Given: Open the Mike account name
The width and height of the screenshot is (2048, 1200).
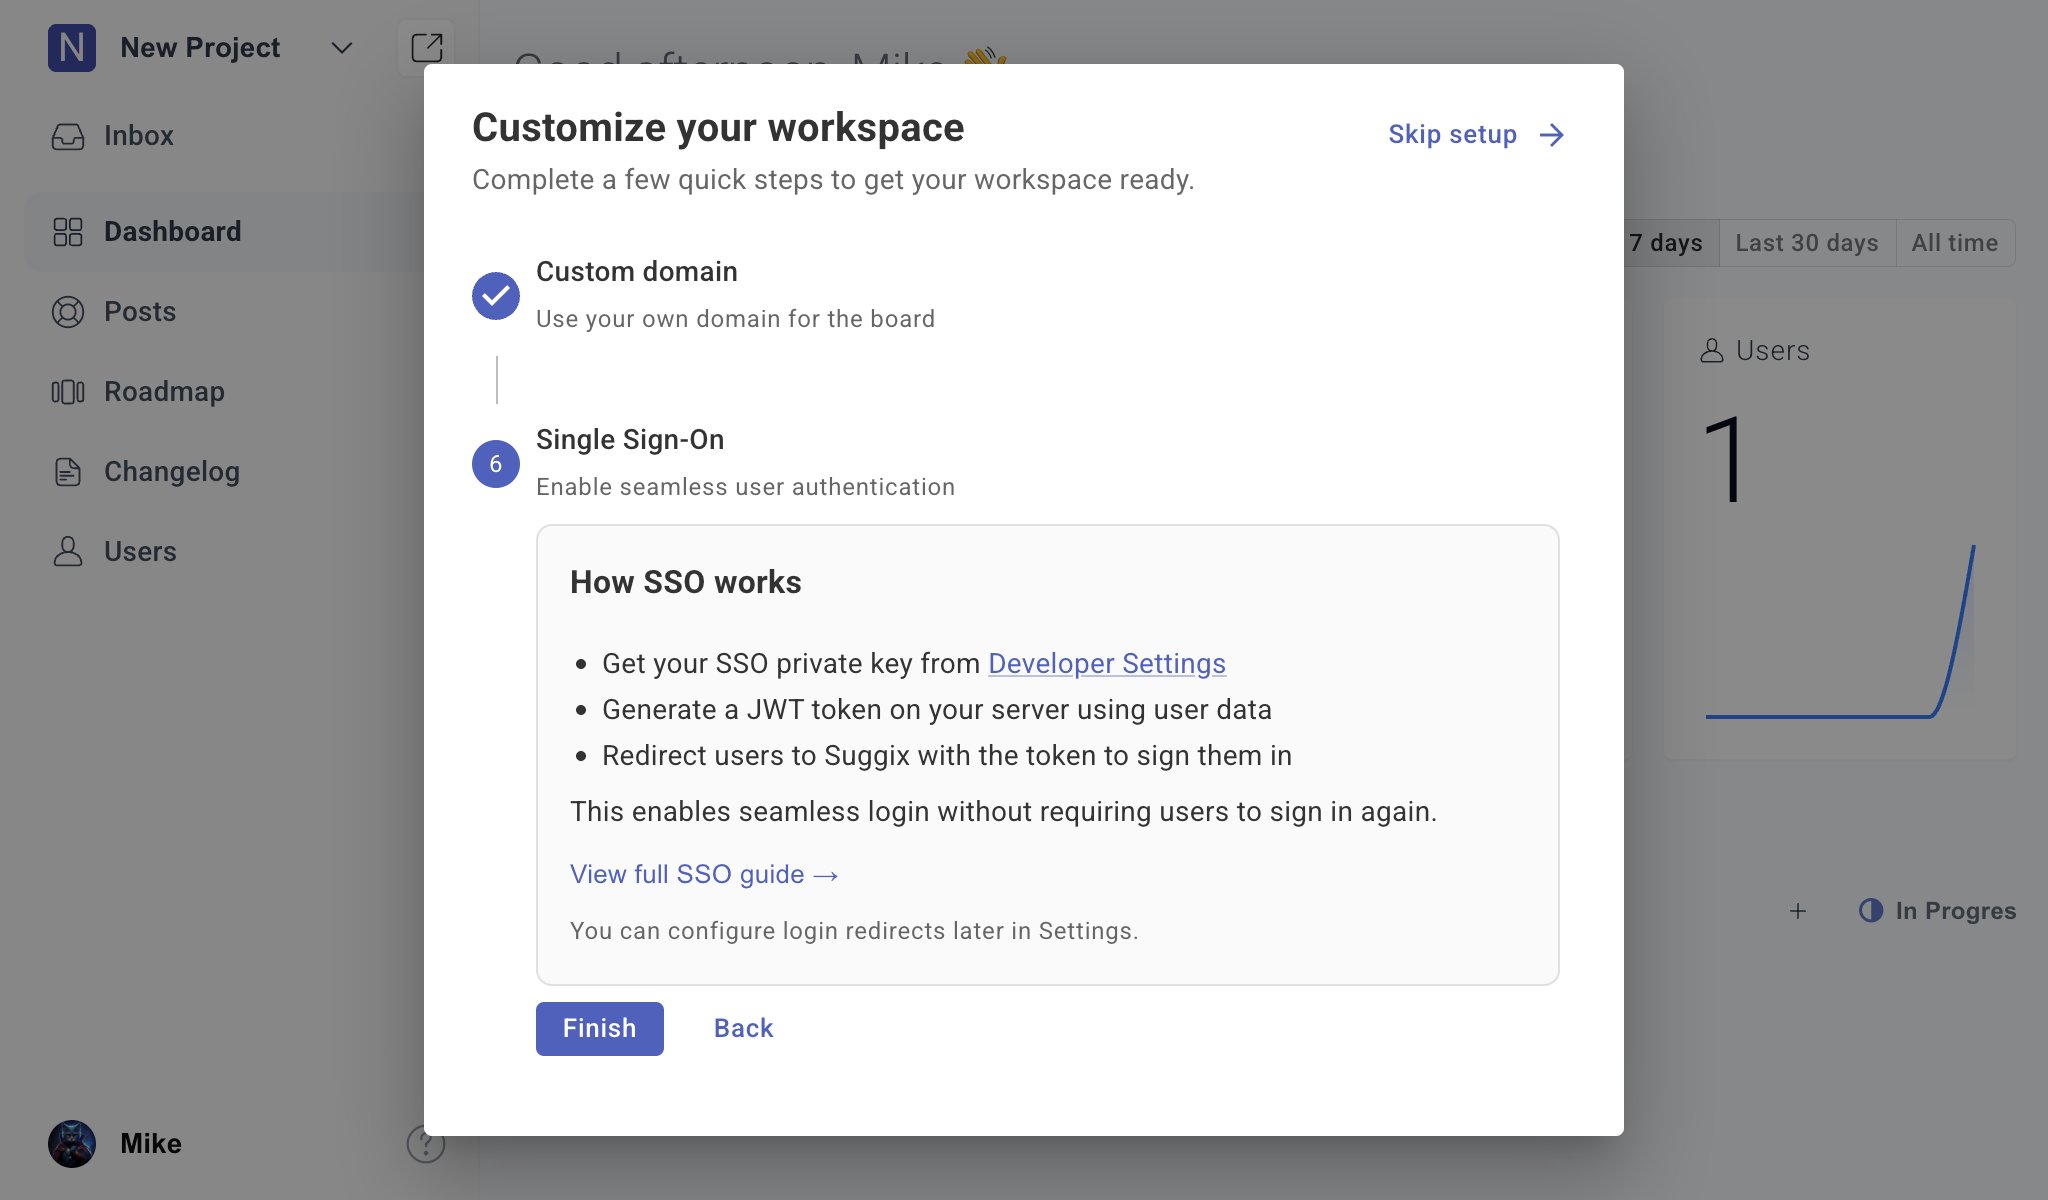Looking at the screenshot, I should click(x=151, y=1144).
